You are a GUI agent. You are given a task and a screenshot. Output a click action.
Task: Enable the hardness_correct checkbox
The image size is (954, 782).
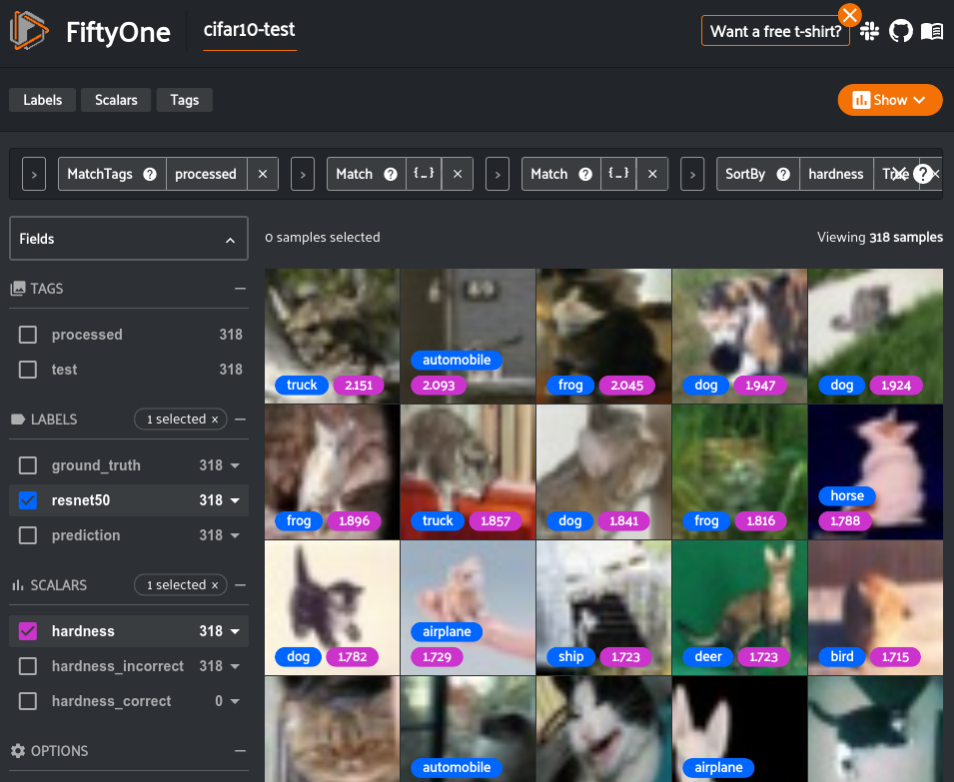tap(28, 701)
